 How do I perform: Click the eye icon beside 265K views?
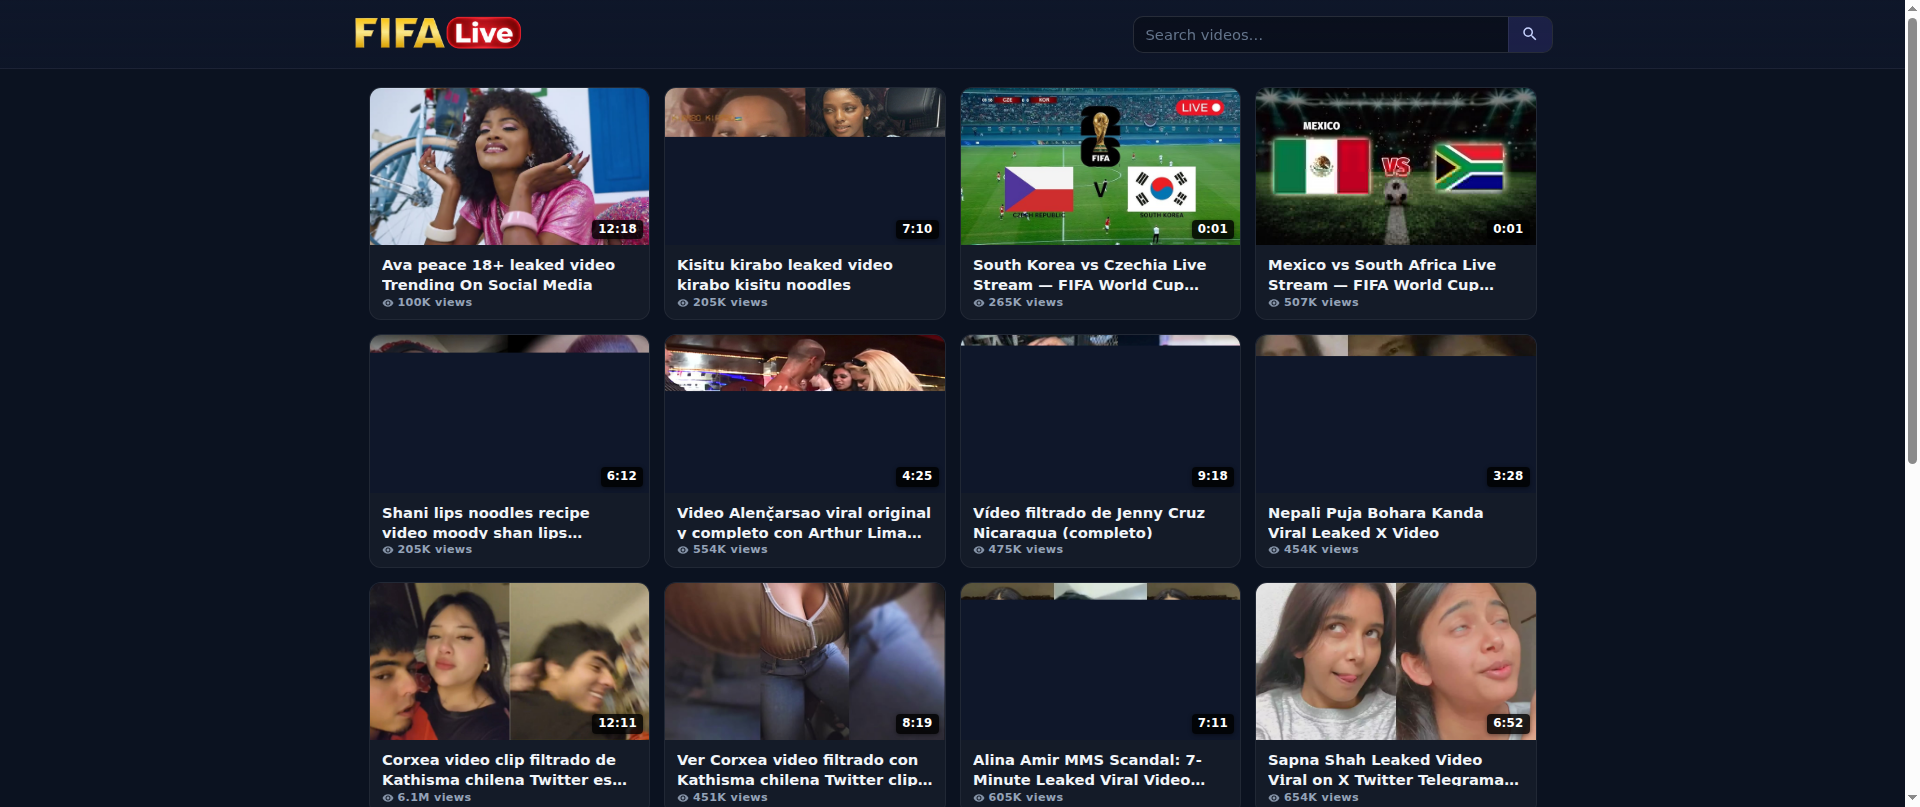[x=979, y=303]
